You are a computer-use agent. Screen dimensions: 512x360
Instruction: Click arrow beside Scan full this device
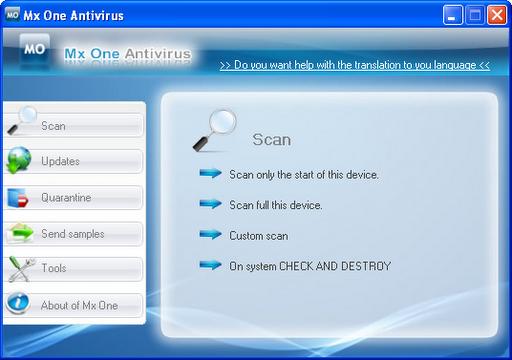click(x=210, y=204)
